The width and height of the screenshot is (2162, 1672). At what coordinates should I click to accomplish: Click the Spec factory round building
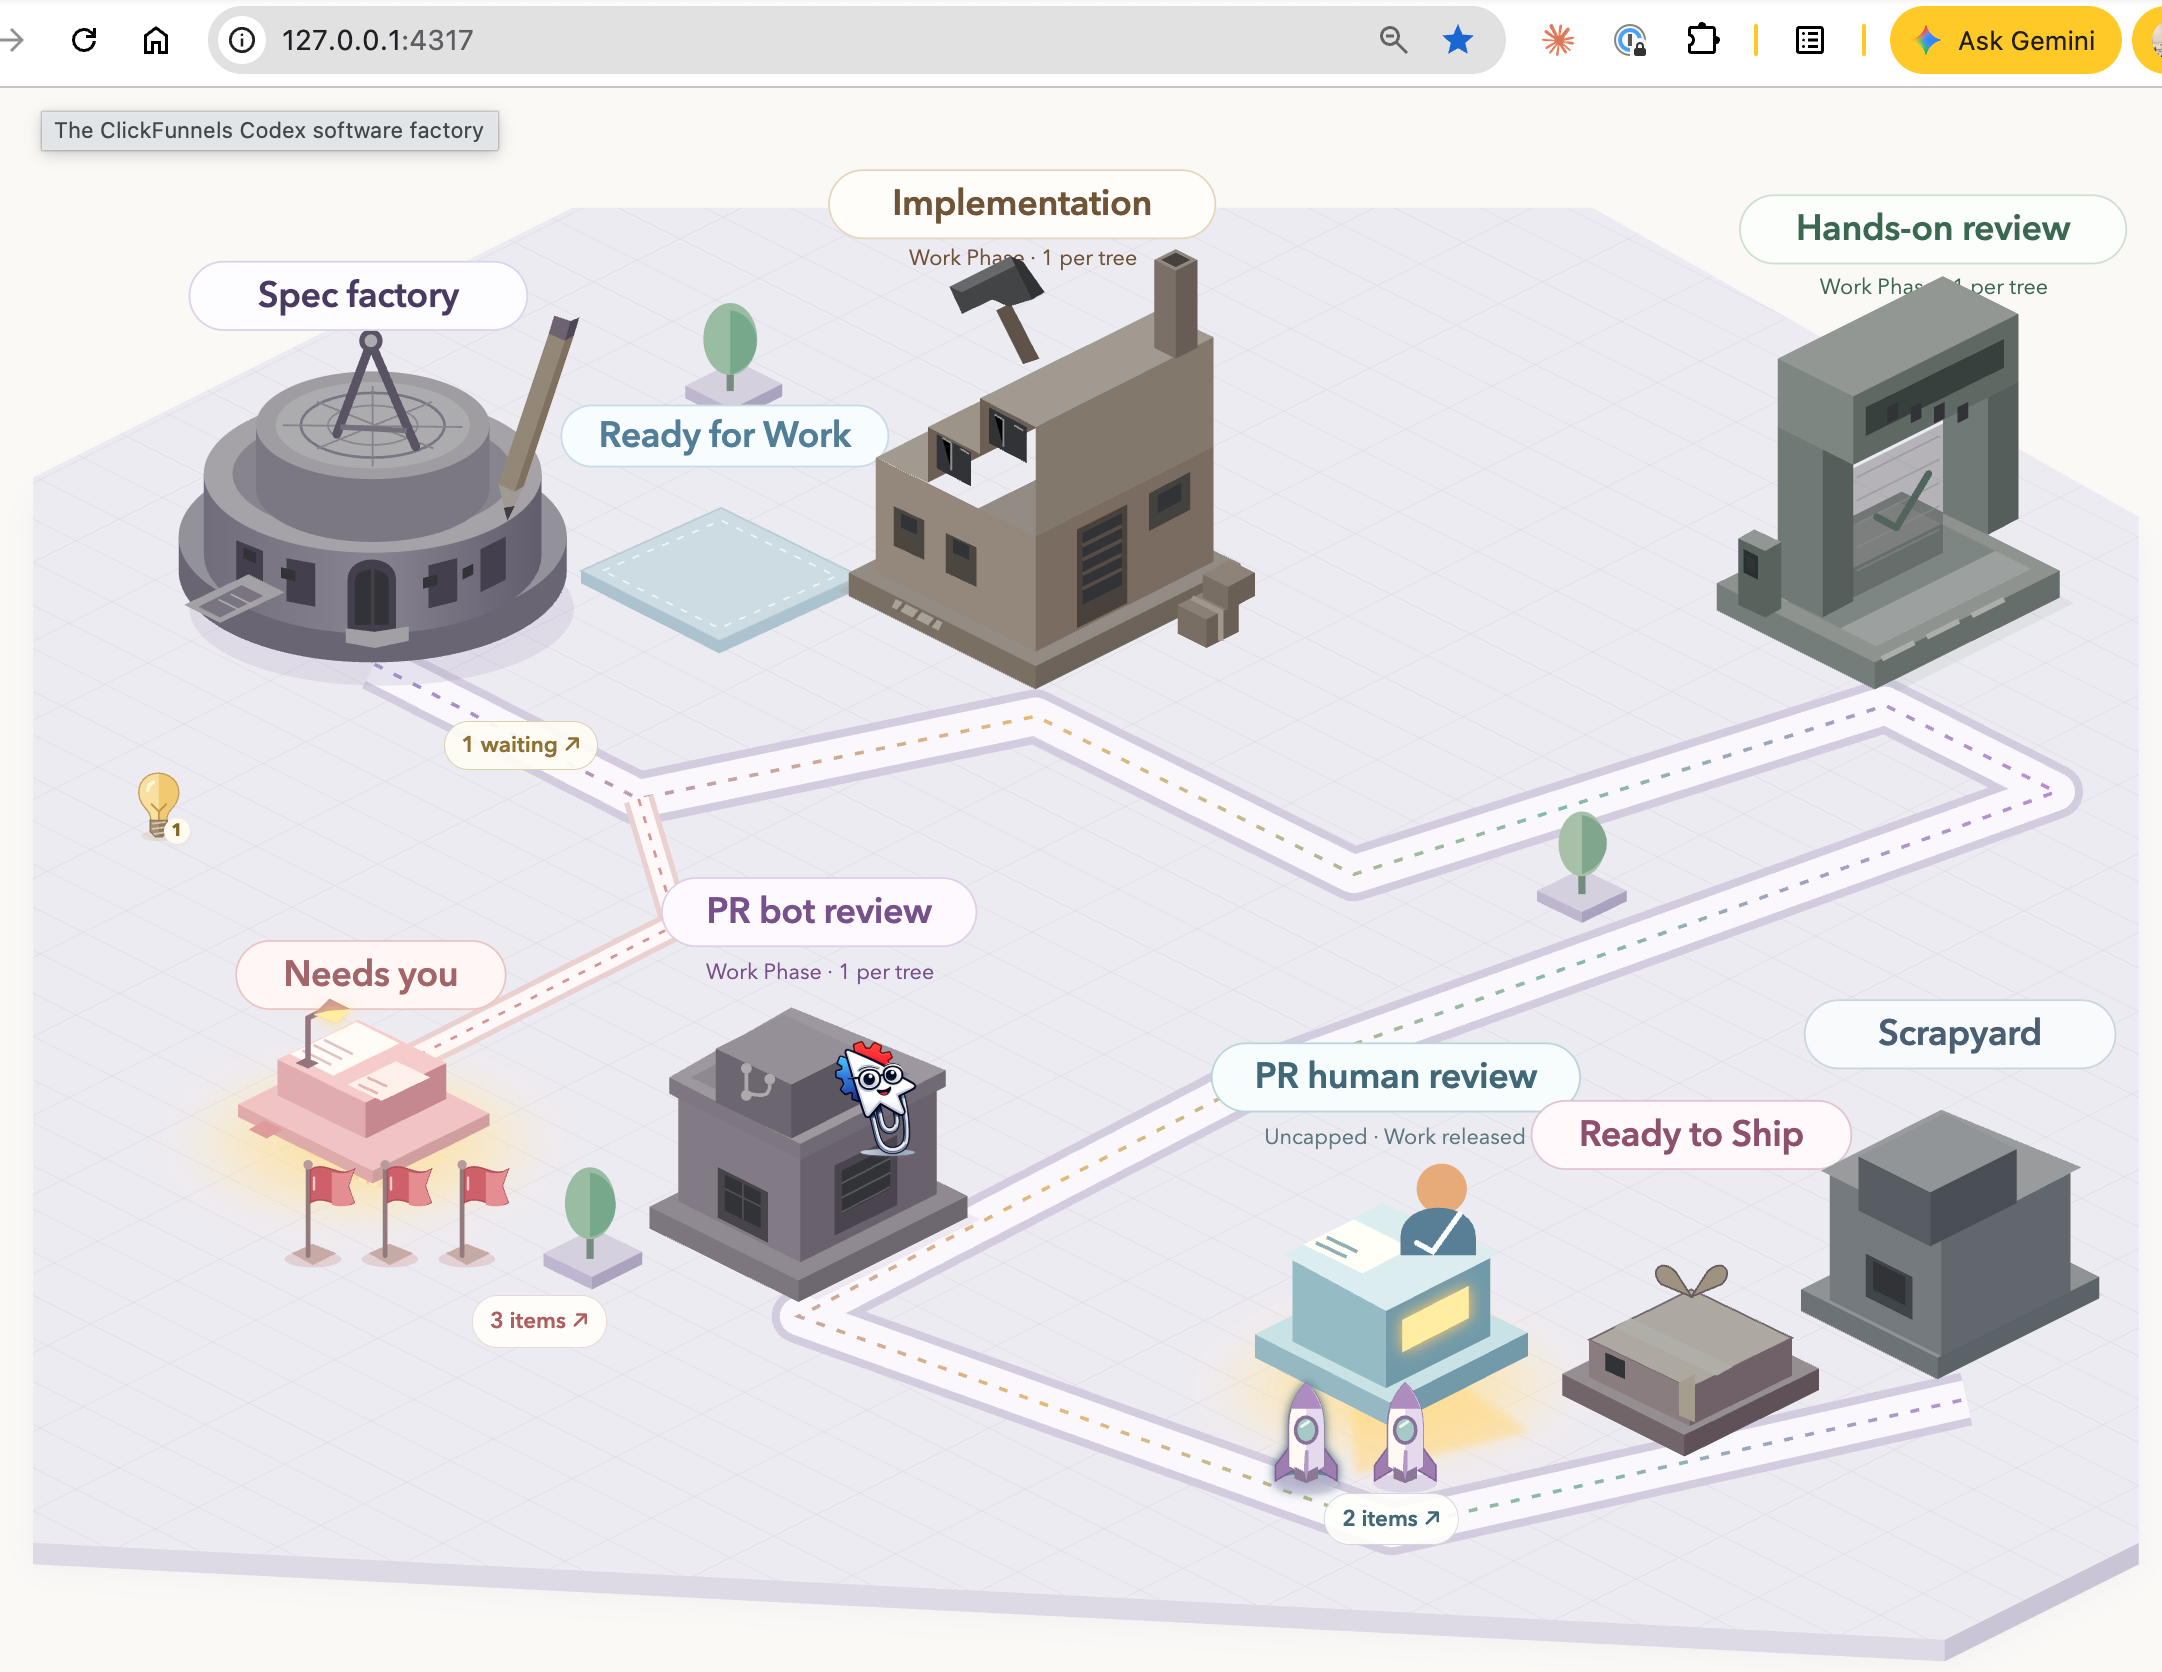[372, 500]
